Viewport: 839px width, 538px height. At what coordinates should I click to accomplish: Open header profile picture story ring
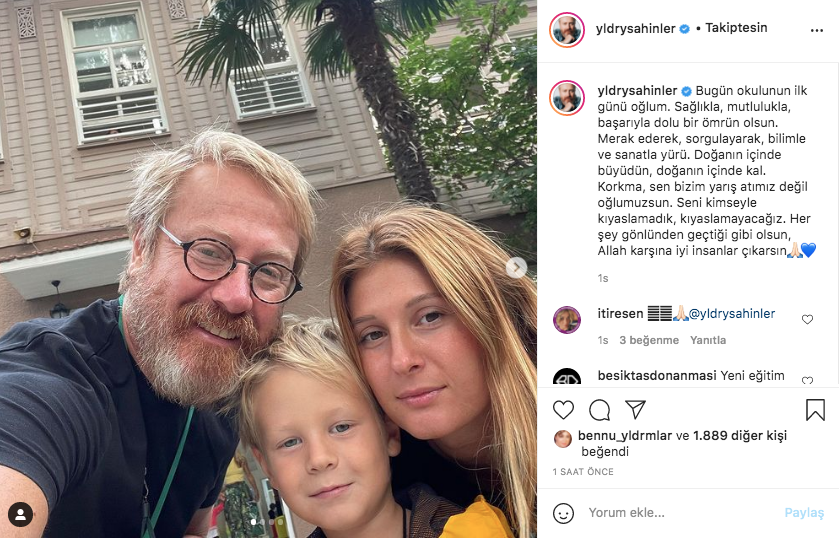point(567,30)
